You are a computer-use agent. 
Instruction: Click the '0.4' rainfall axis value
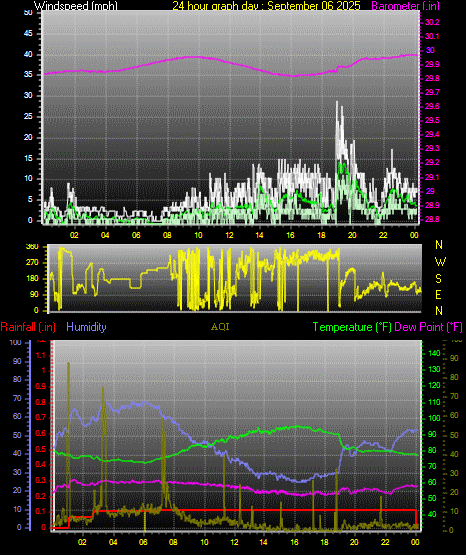(41, 464)
